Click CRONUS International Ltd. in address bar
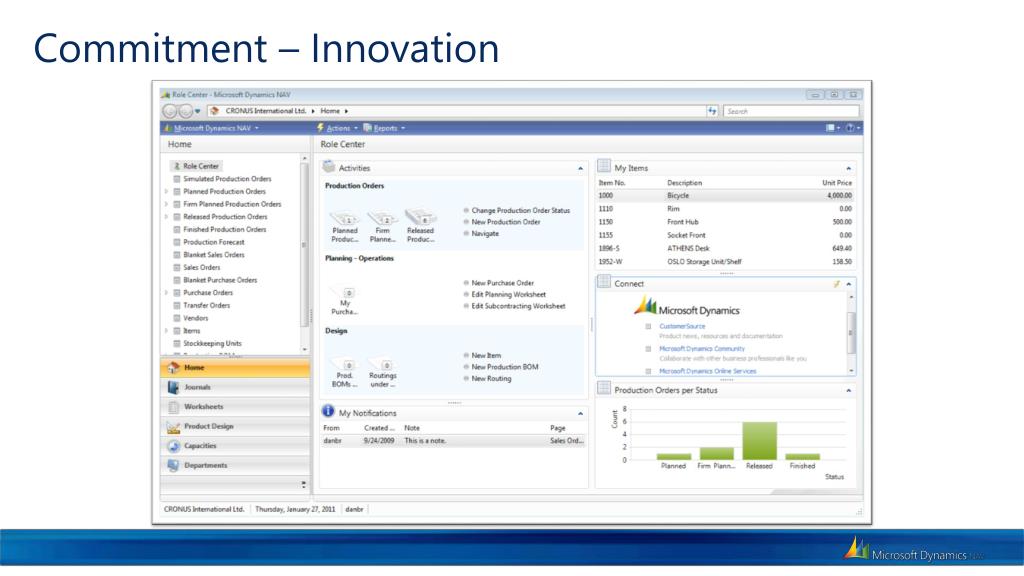Viewport: 1024px width, 576px height. tap(265, 111)
